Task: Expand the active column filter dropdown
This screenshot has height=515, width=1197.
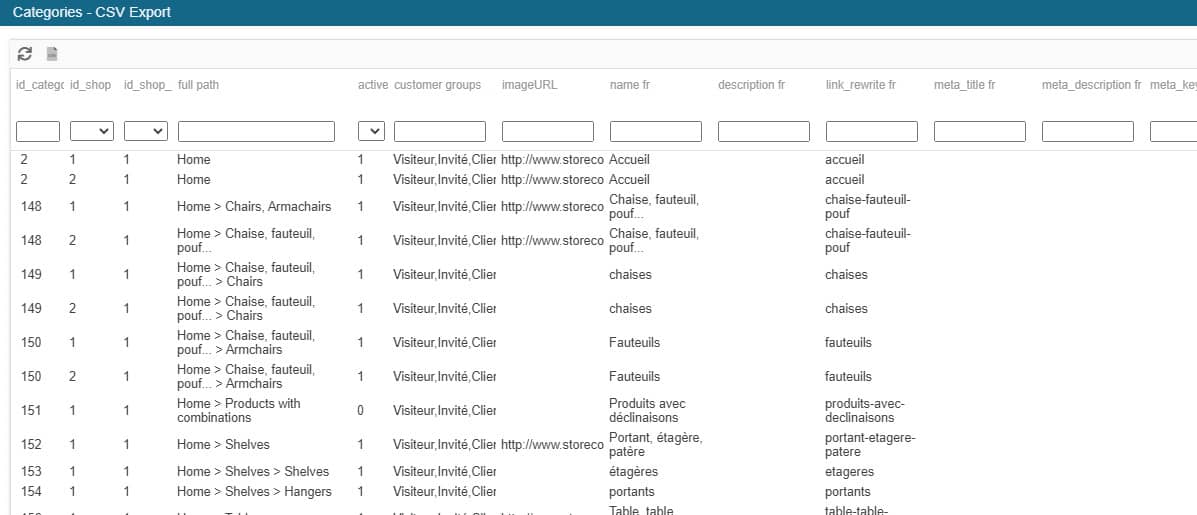Action: (371, 131)
